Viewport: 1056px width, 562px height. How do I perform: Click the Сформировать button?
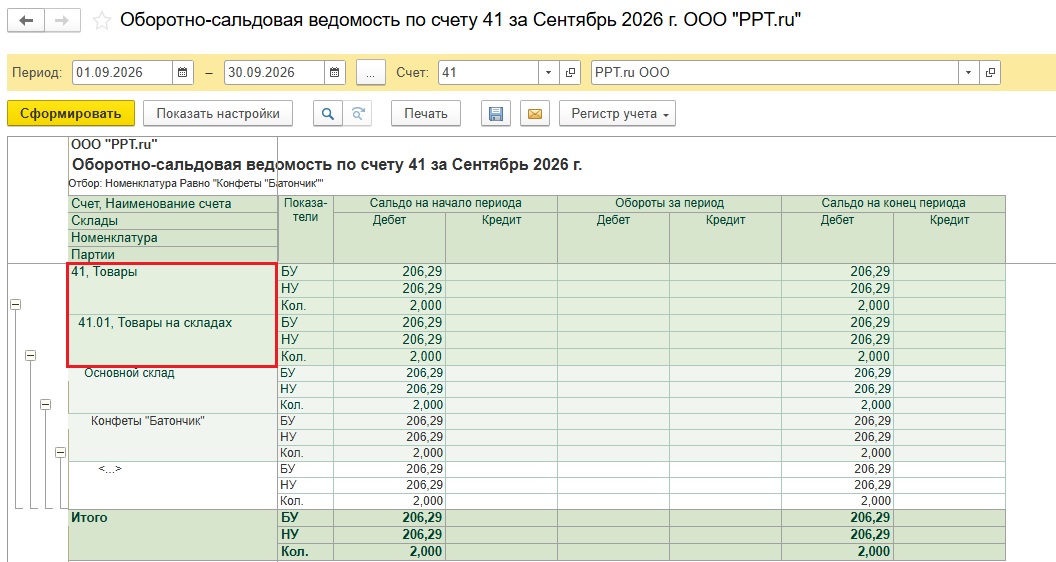click(71, 113)
